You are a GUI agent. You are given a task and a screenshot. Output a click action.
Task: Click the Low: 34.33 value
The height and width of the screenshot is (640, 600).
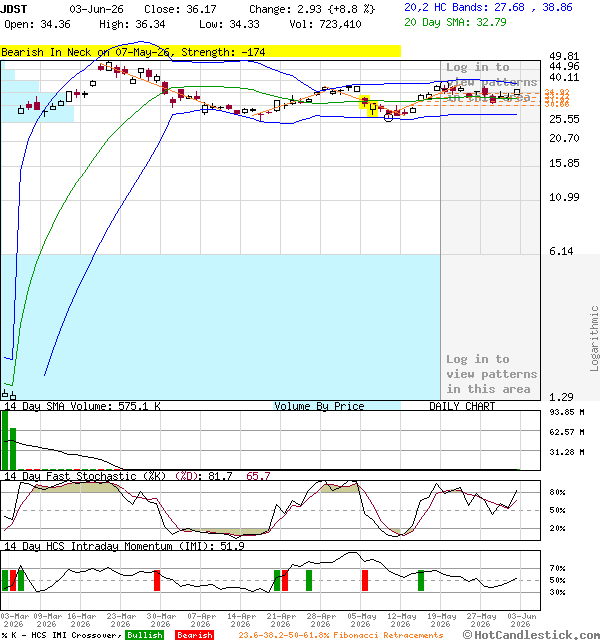pos(229,24)
